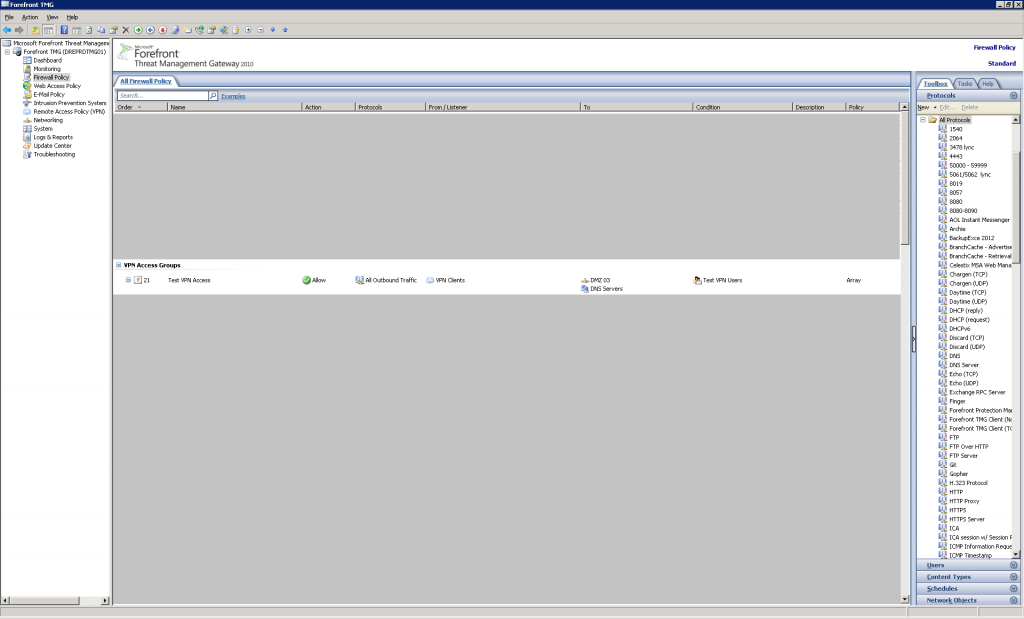Open the New dropdown in Protocols toolbox
Image resolution: width=1024 pixels, height=619 pixels.
click(927, 108)
